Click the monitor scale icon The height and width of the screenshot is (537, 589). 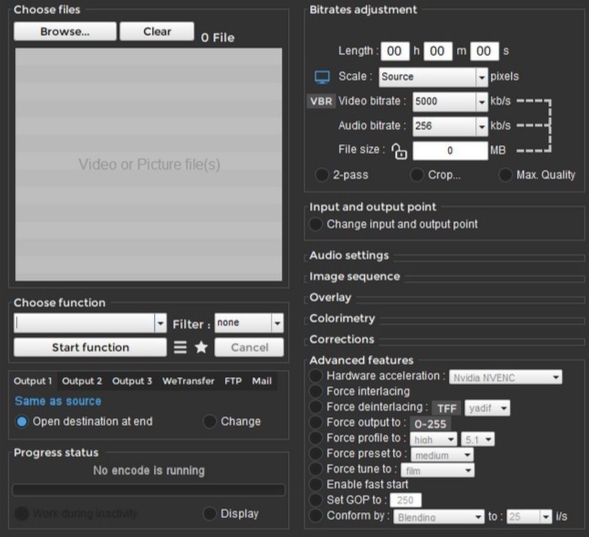click(x=322, y=77)
